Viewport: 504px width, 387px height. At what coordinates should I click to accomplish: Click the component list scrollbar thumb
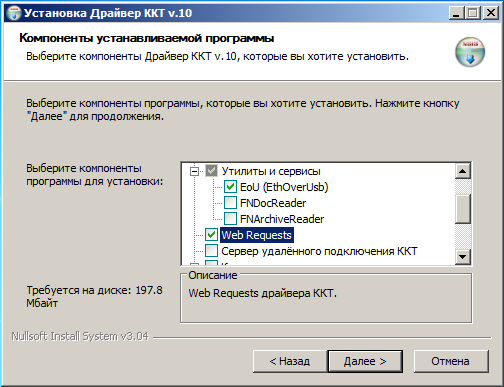pyautogui.click(x=463, y=209)
